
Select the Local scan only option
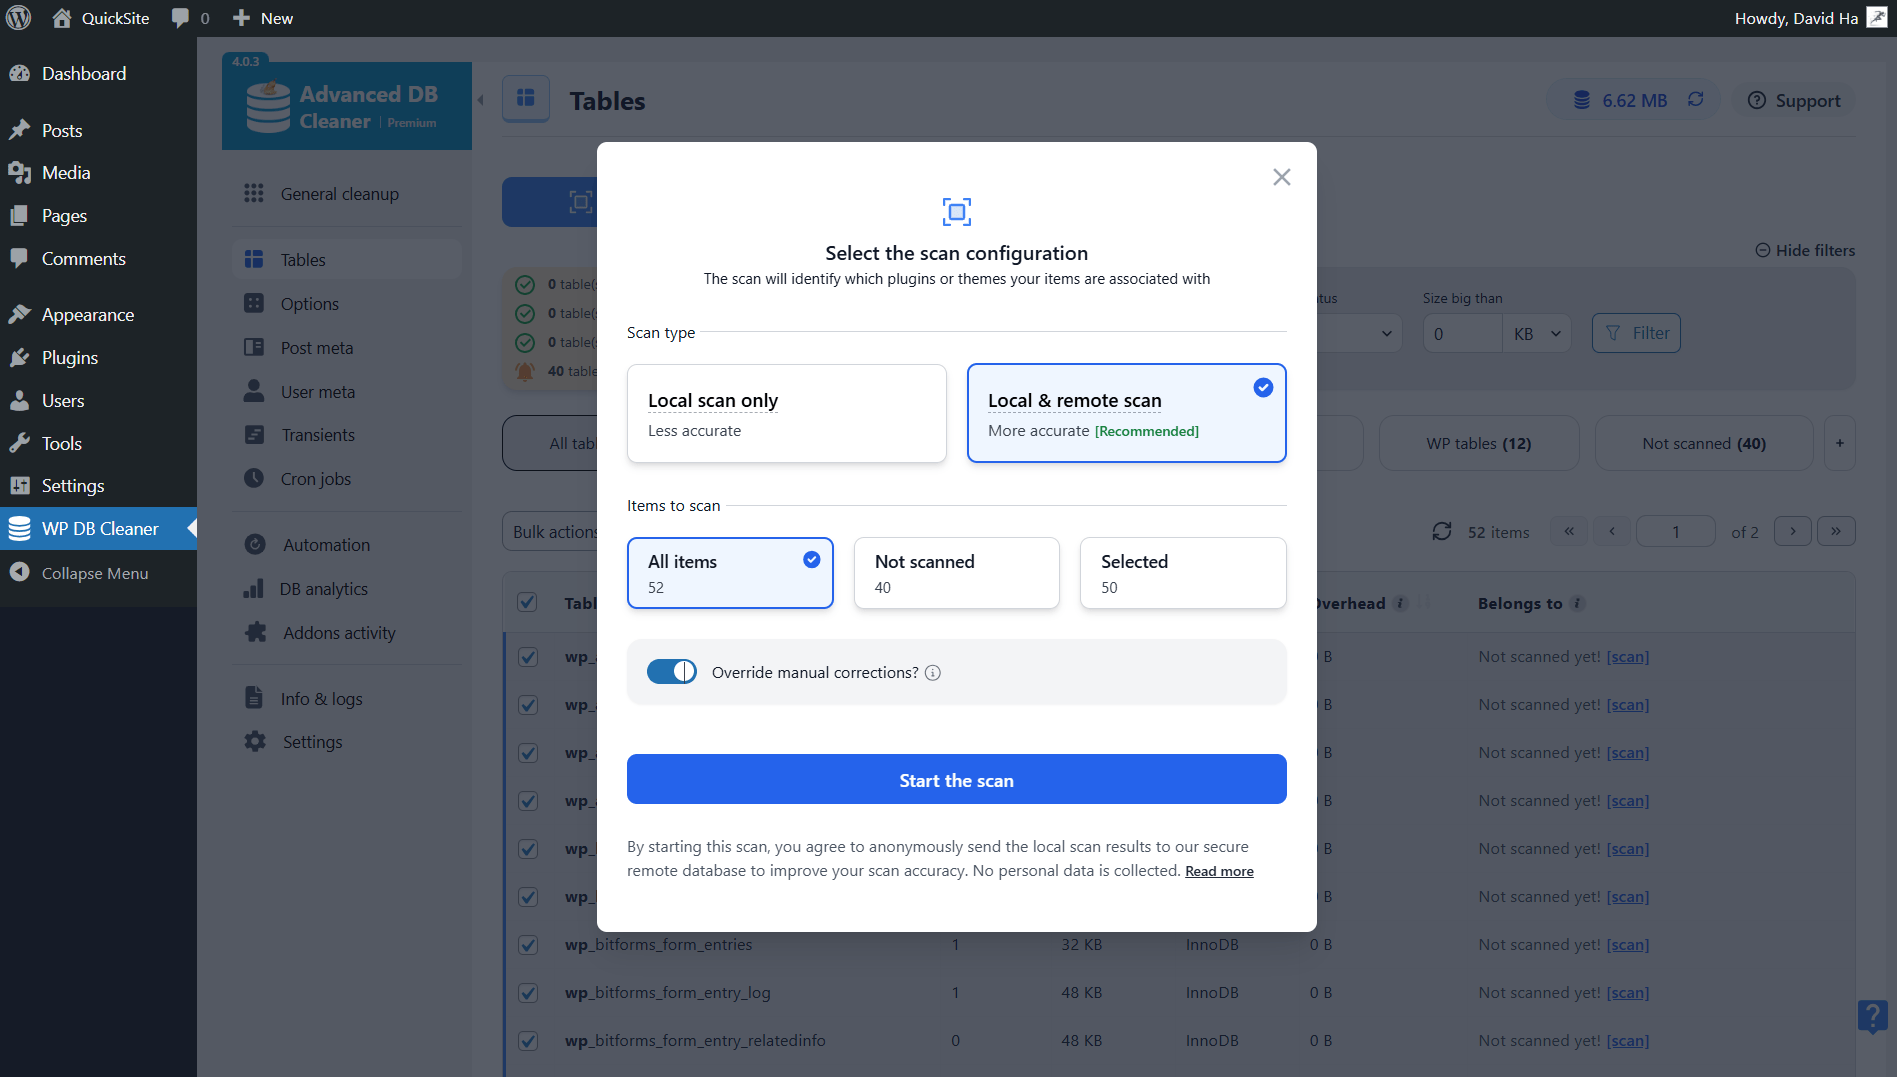(x=786, y=413)
